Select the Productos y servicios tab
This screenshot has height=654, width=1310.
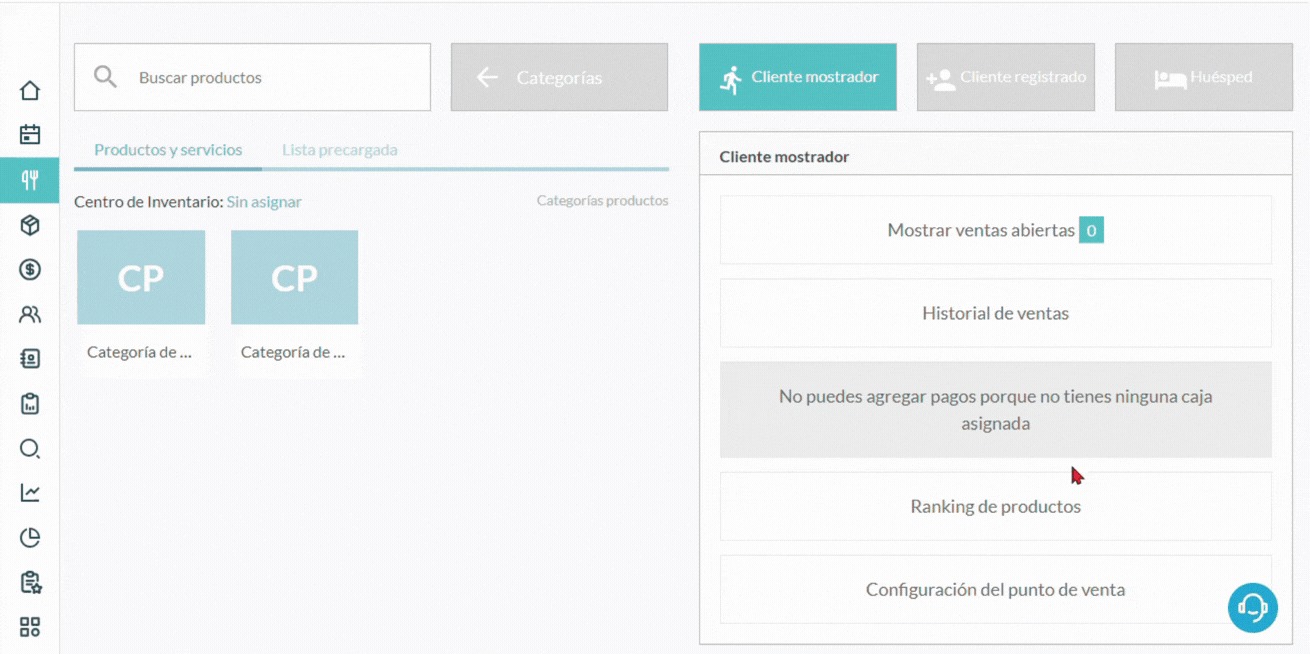(x=168, y=150)
